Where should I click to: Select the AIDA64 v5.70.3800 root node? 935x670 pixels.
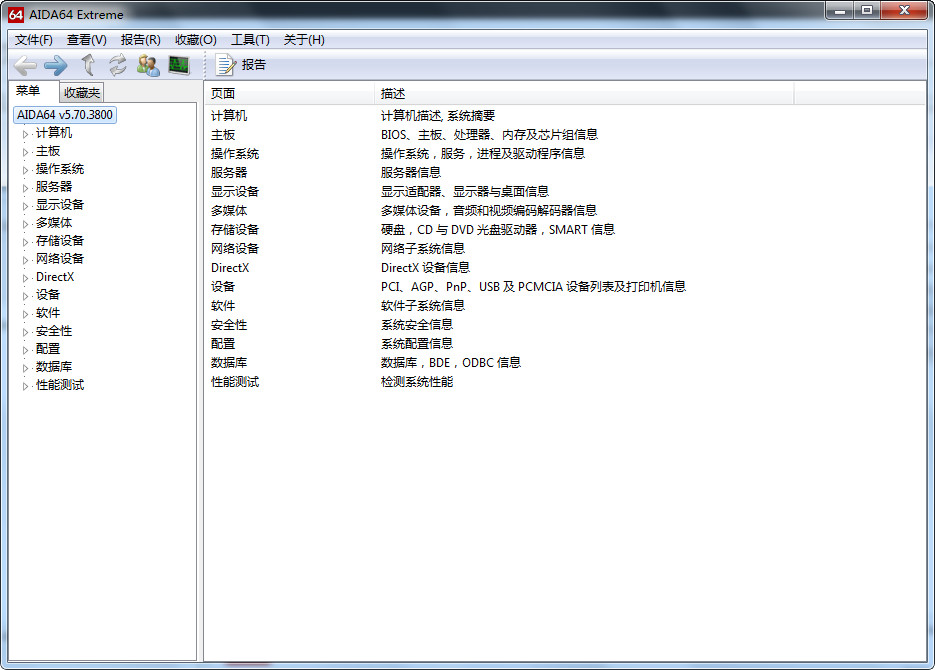click(65, 114)
